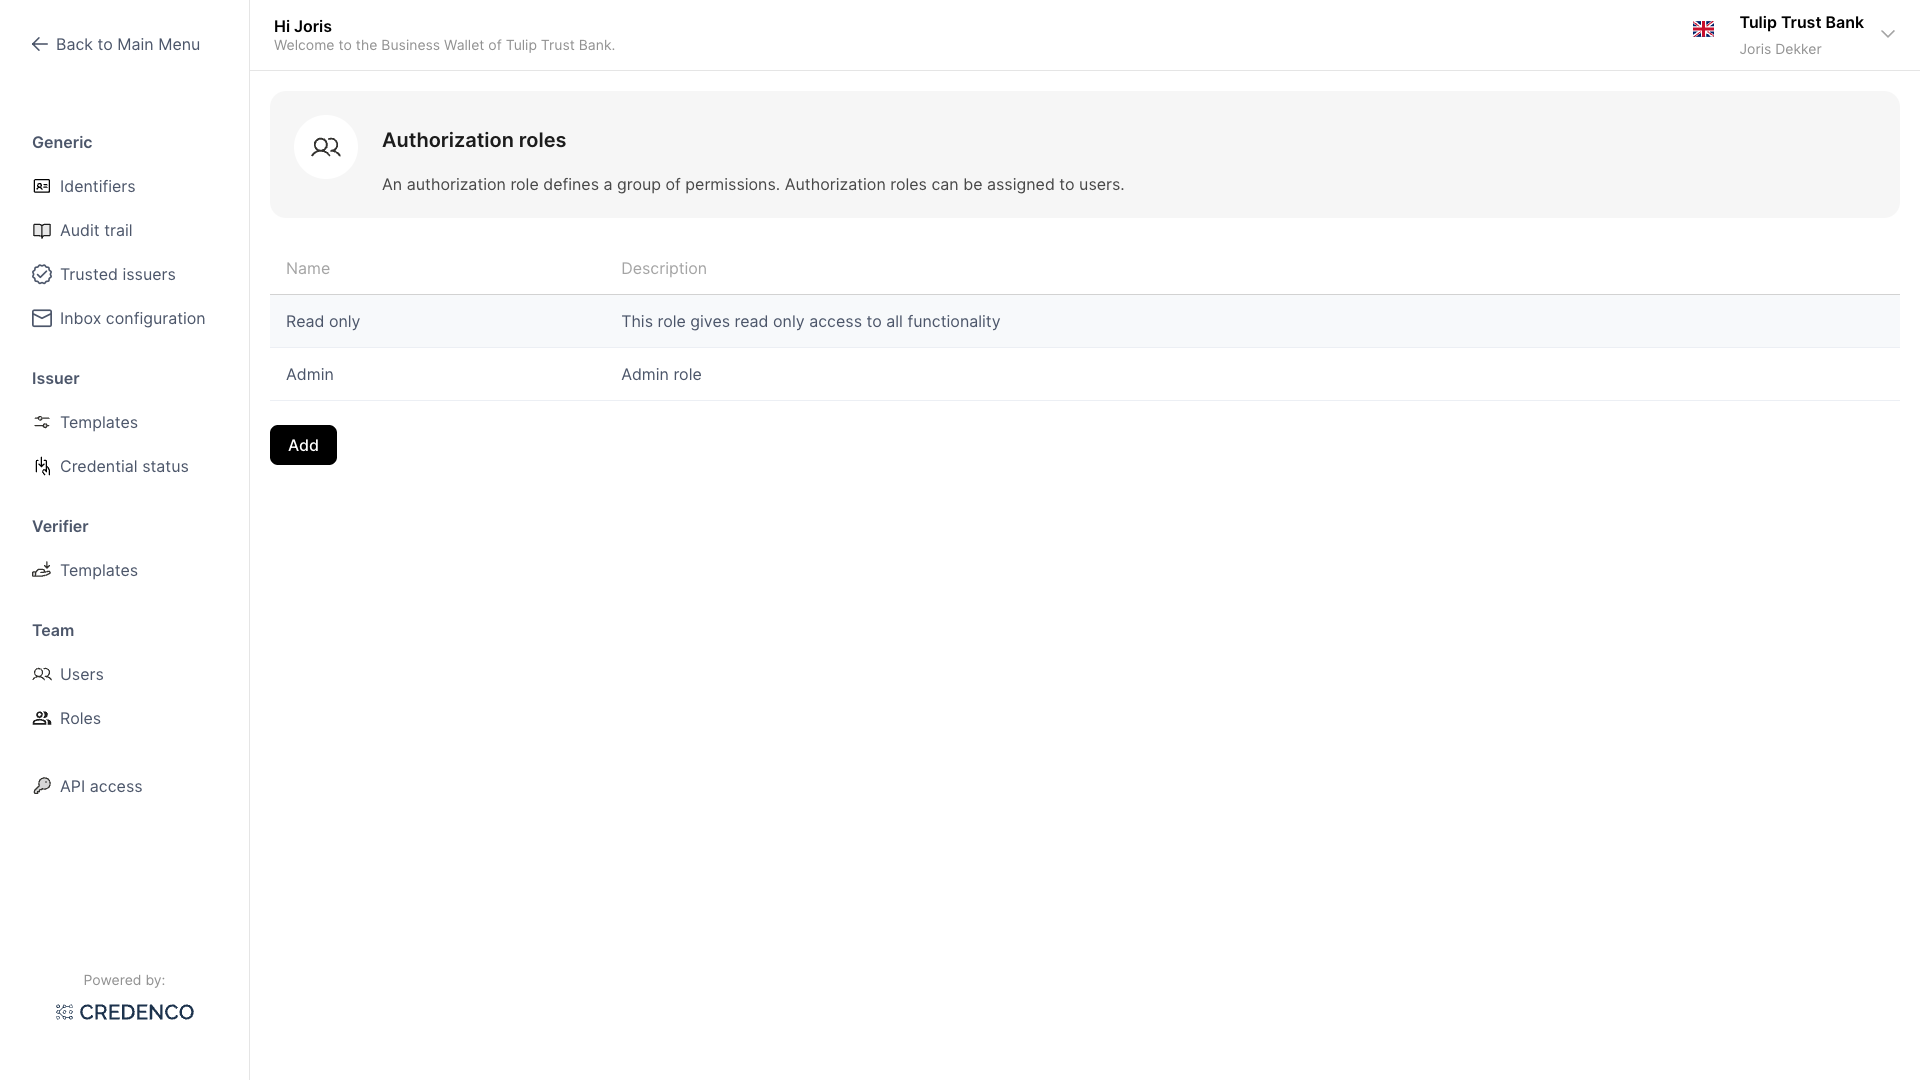
Task: Click the Issuer Templates sliders icon
Action: 42,423
